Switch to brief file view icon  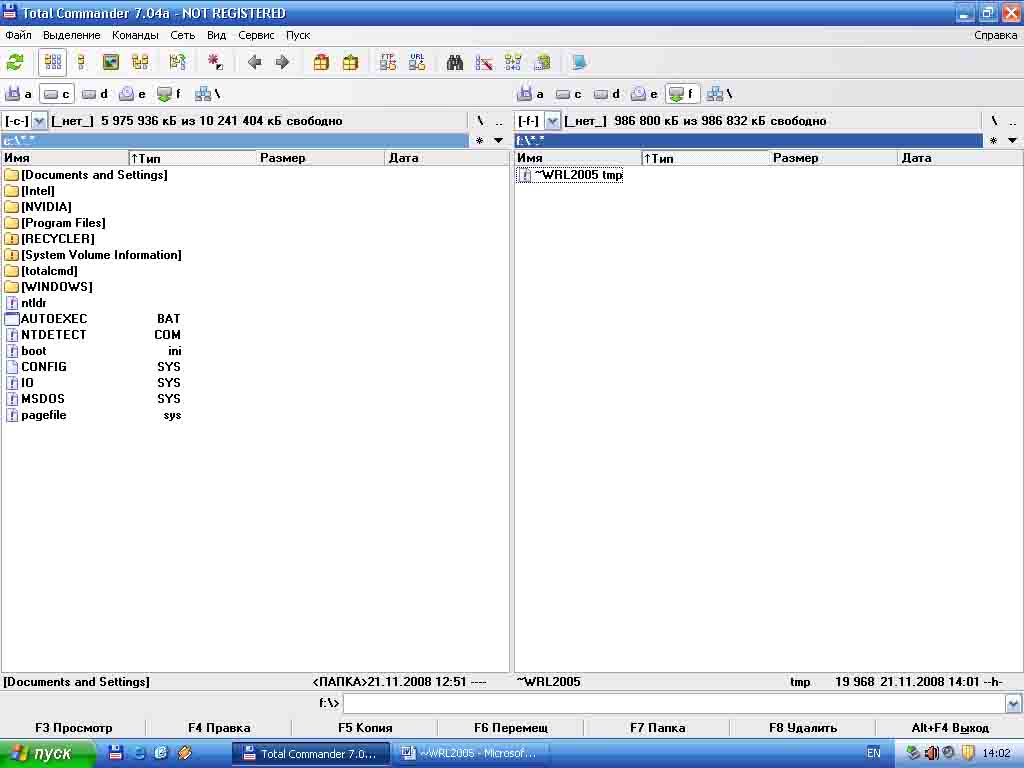[x=53, y=63]
